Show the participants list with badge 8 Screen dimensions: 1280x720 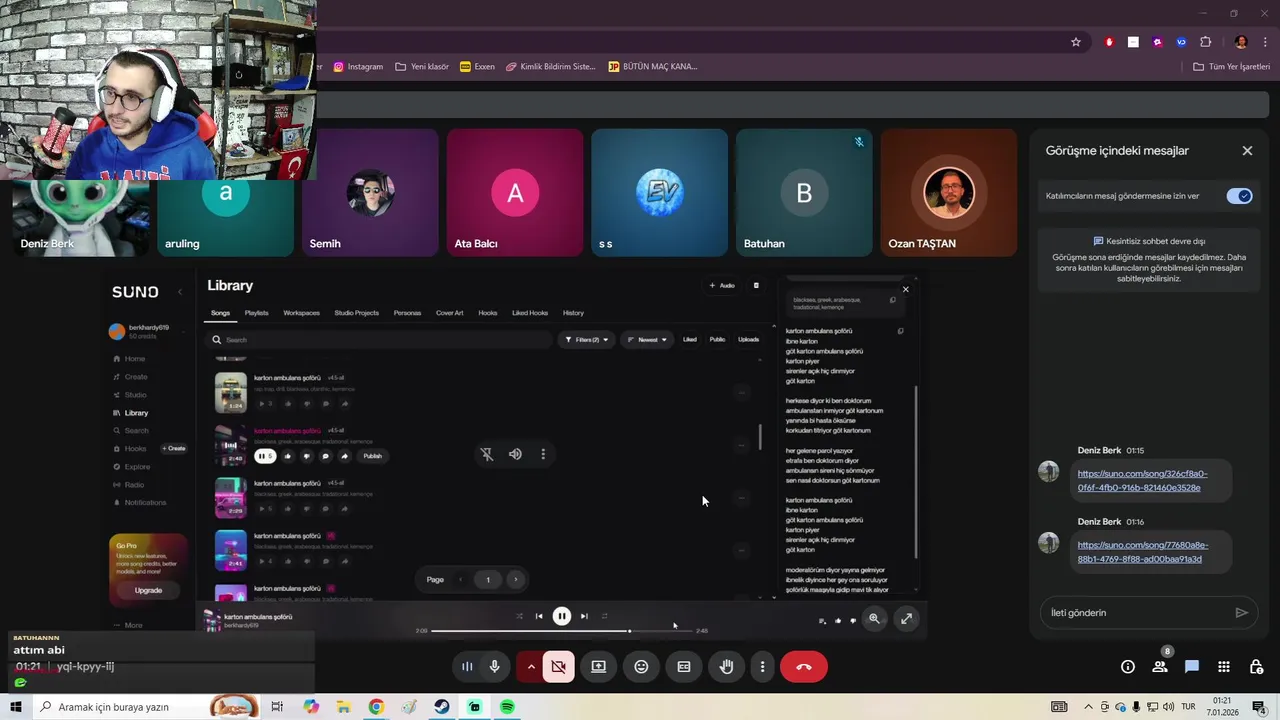coord(1160,667)
